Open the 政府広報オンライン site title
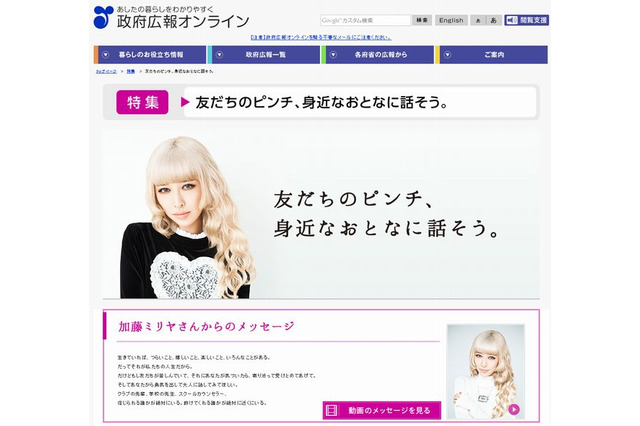 [x=183, y=21]
